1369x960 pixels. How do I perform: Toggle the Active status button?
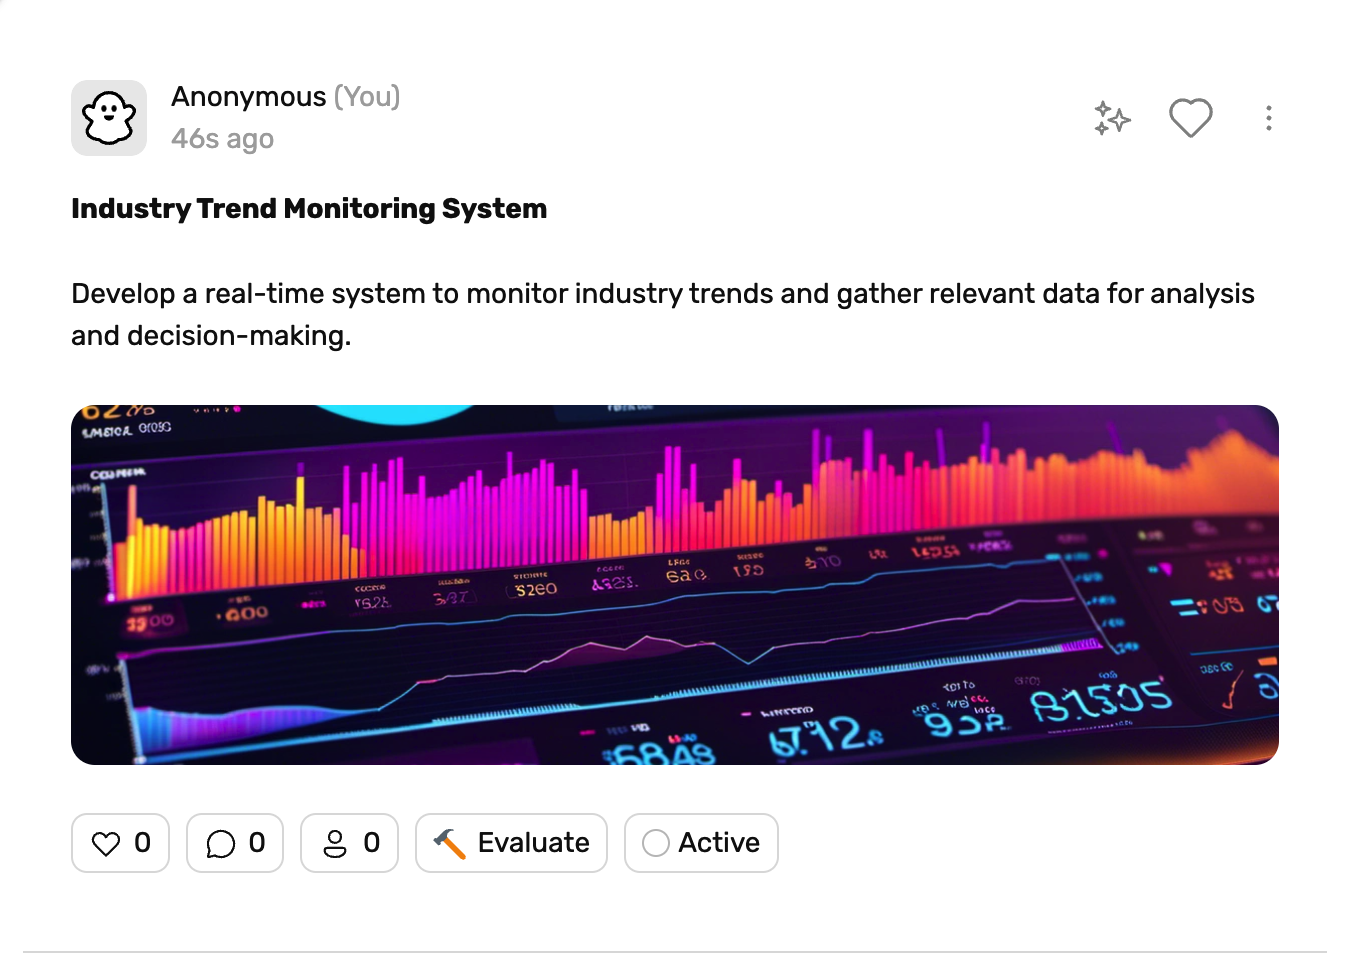[701, 843]
